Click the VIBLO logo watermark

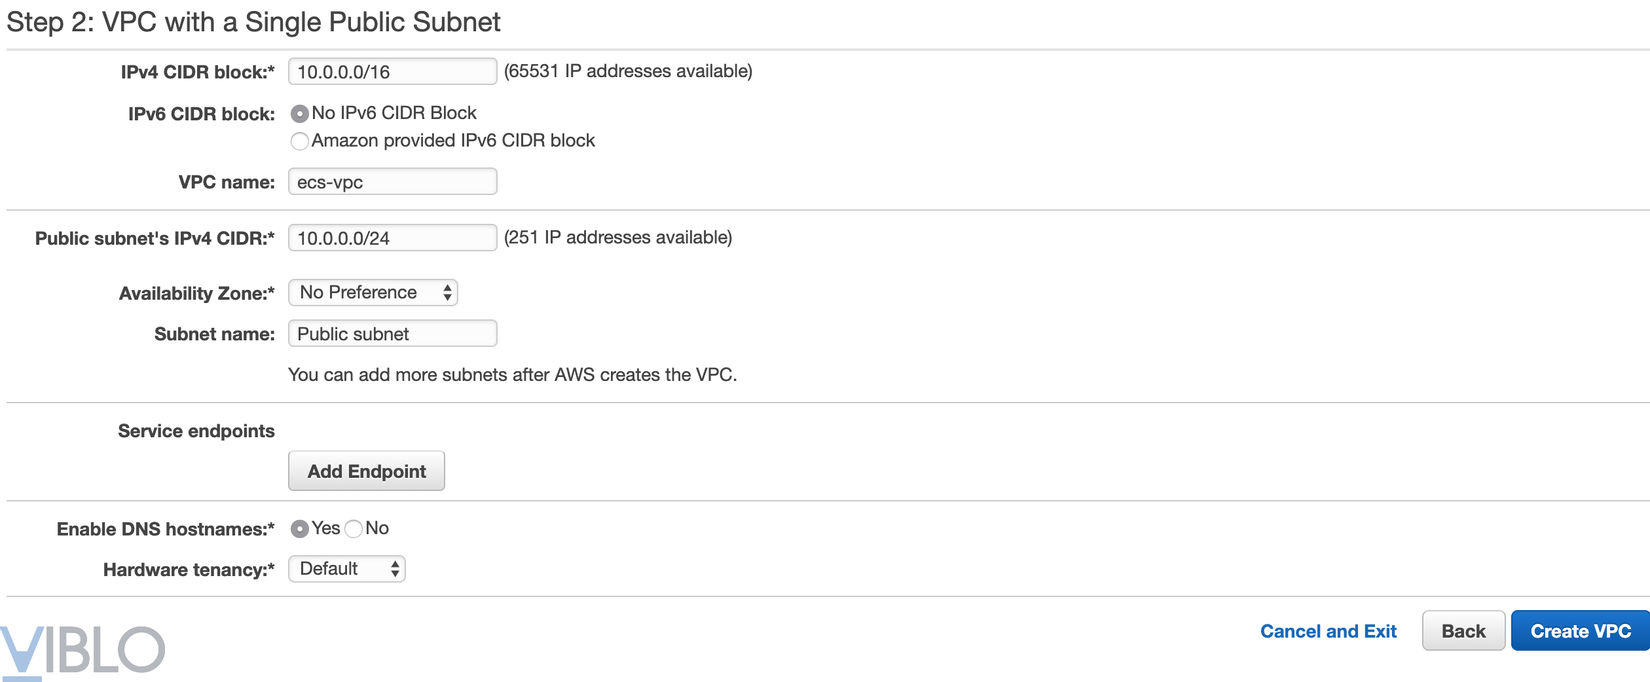[82, 651]
